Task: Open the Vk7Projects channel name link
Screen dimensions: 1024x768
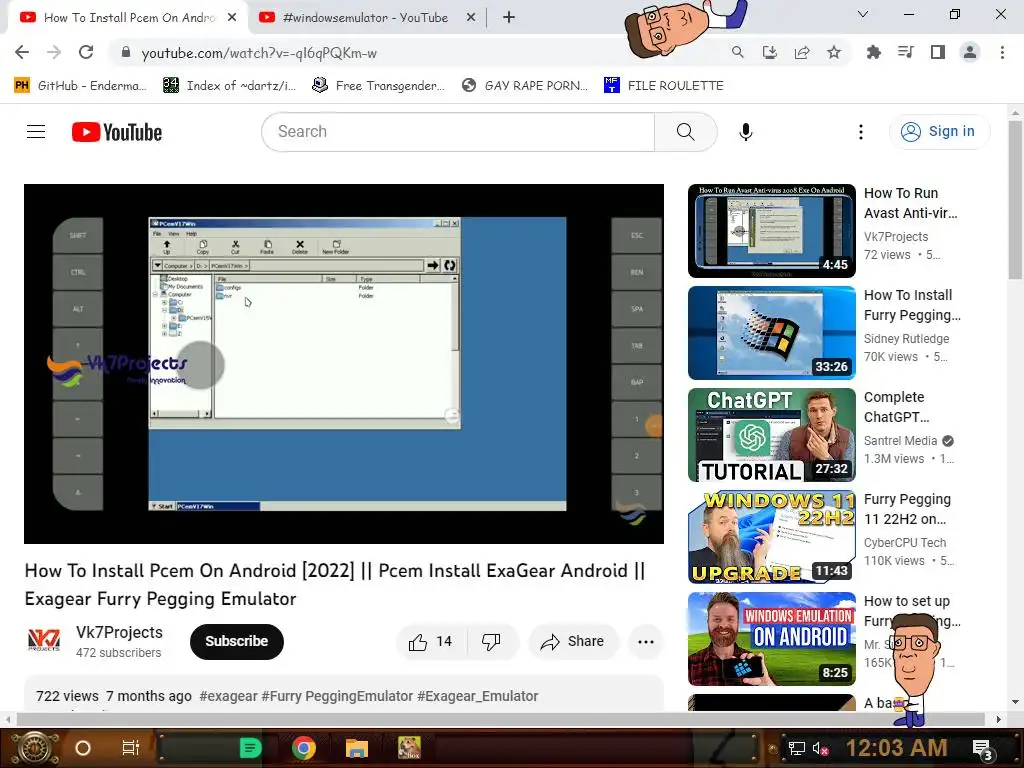Action: pyautogui.click(x=119, y=632)
